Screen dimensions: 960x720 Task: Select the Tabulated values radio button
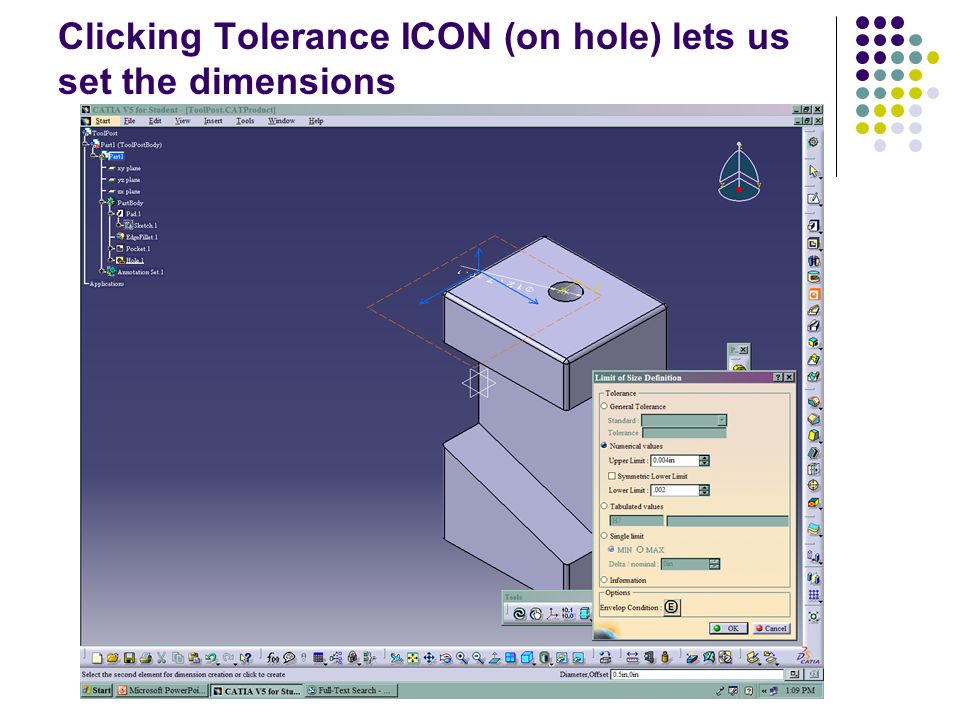(x=604, y=506)
